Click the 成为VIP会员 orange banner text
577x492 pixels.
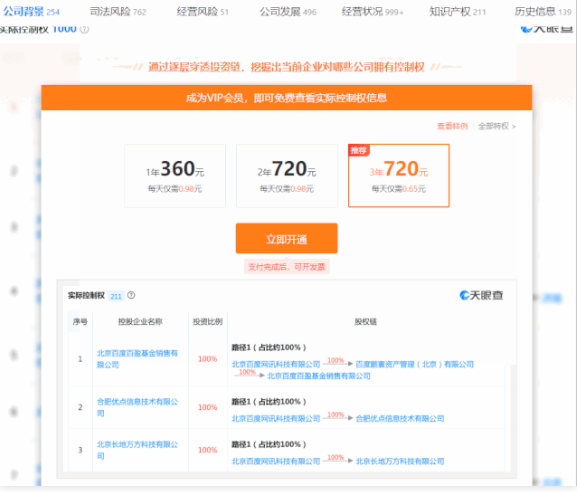287,98
